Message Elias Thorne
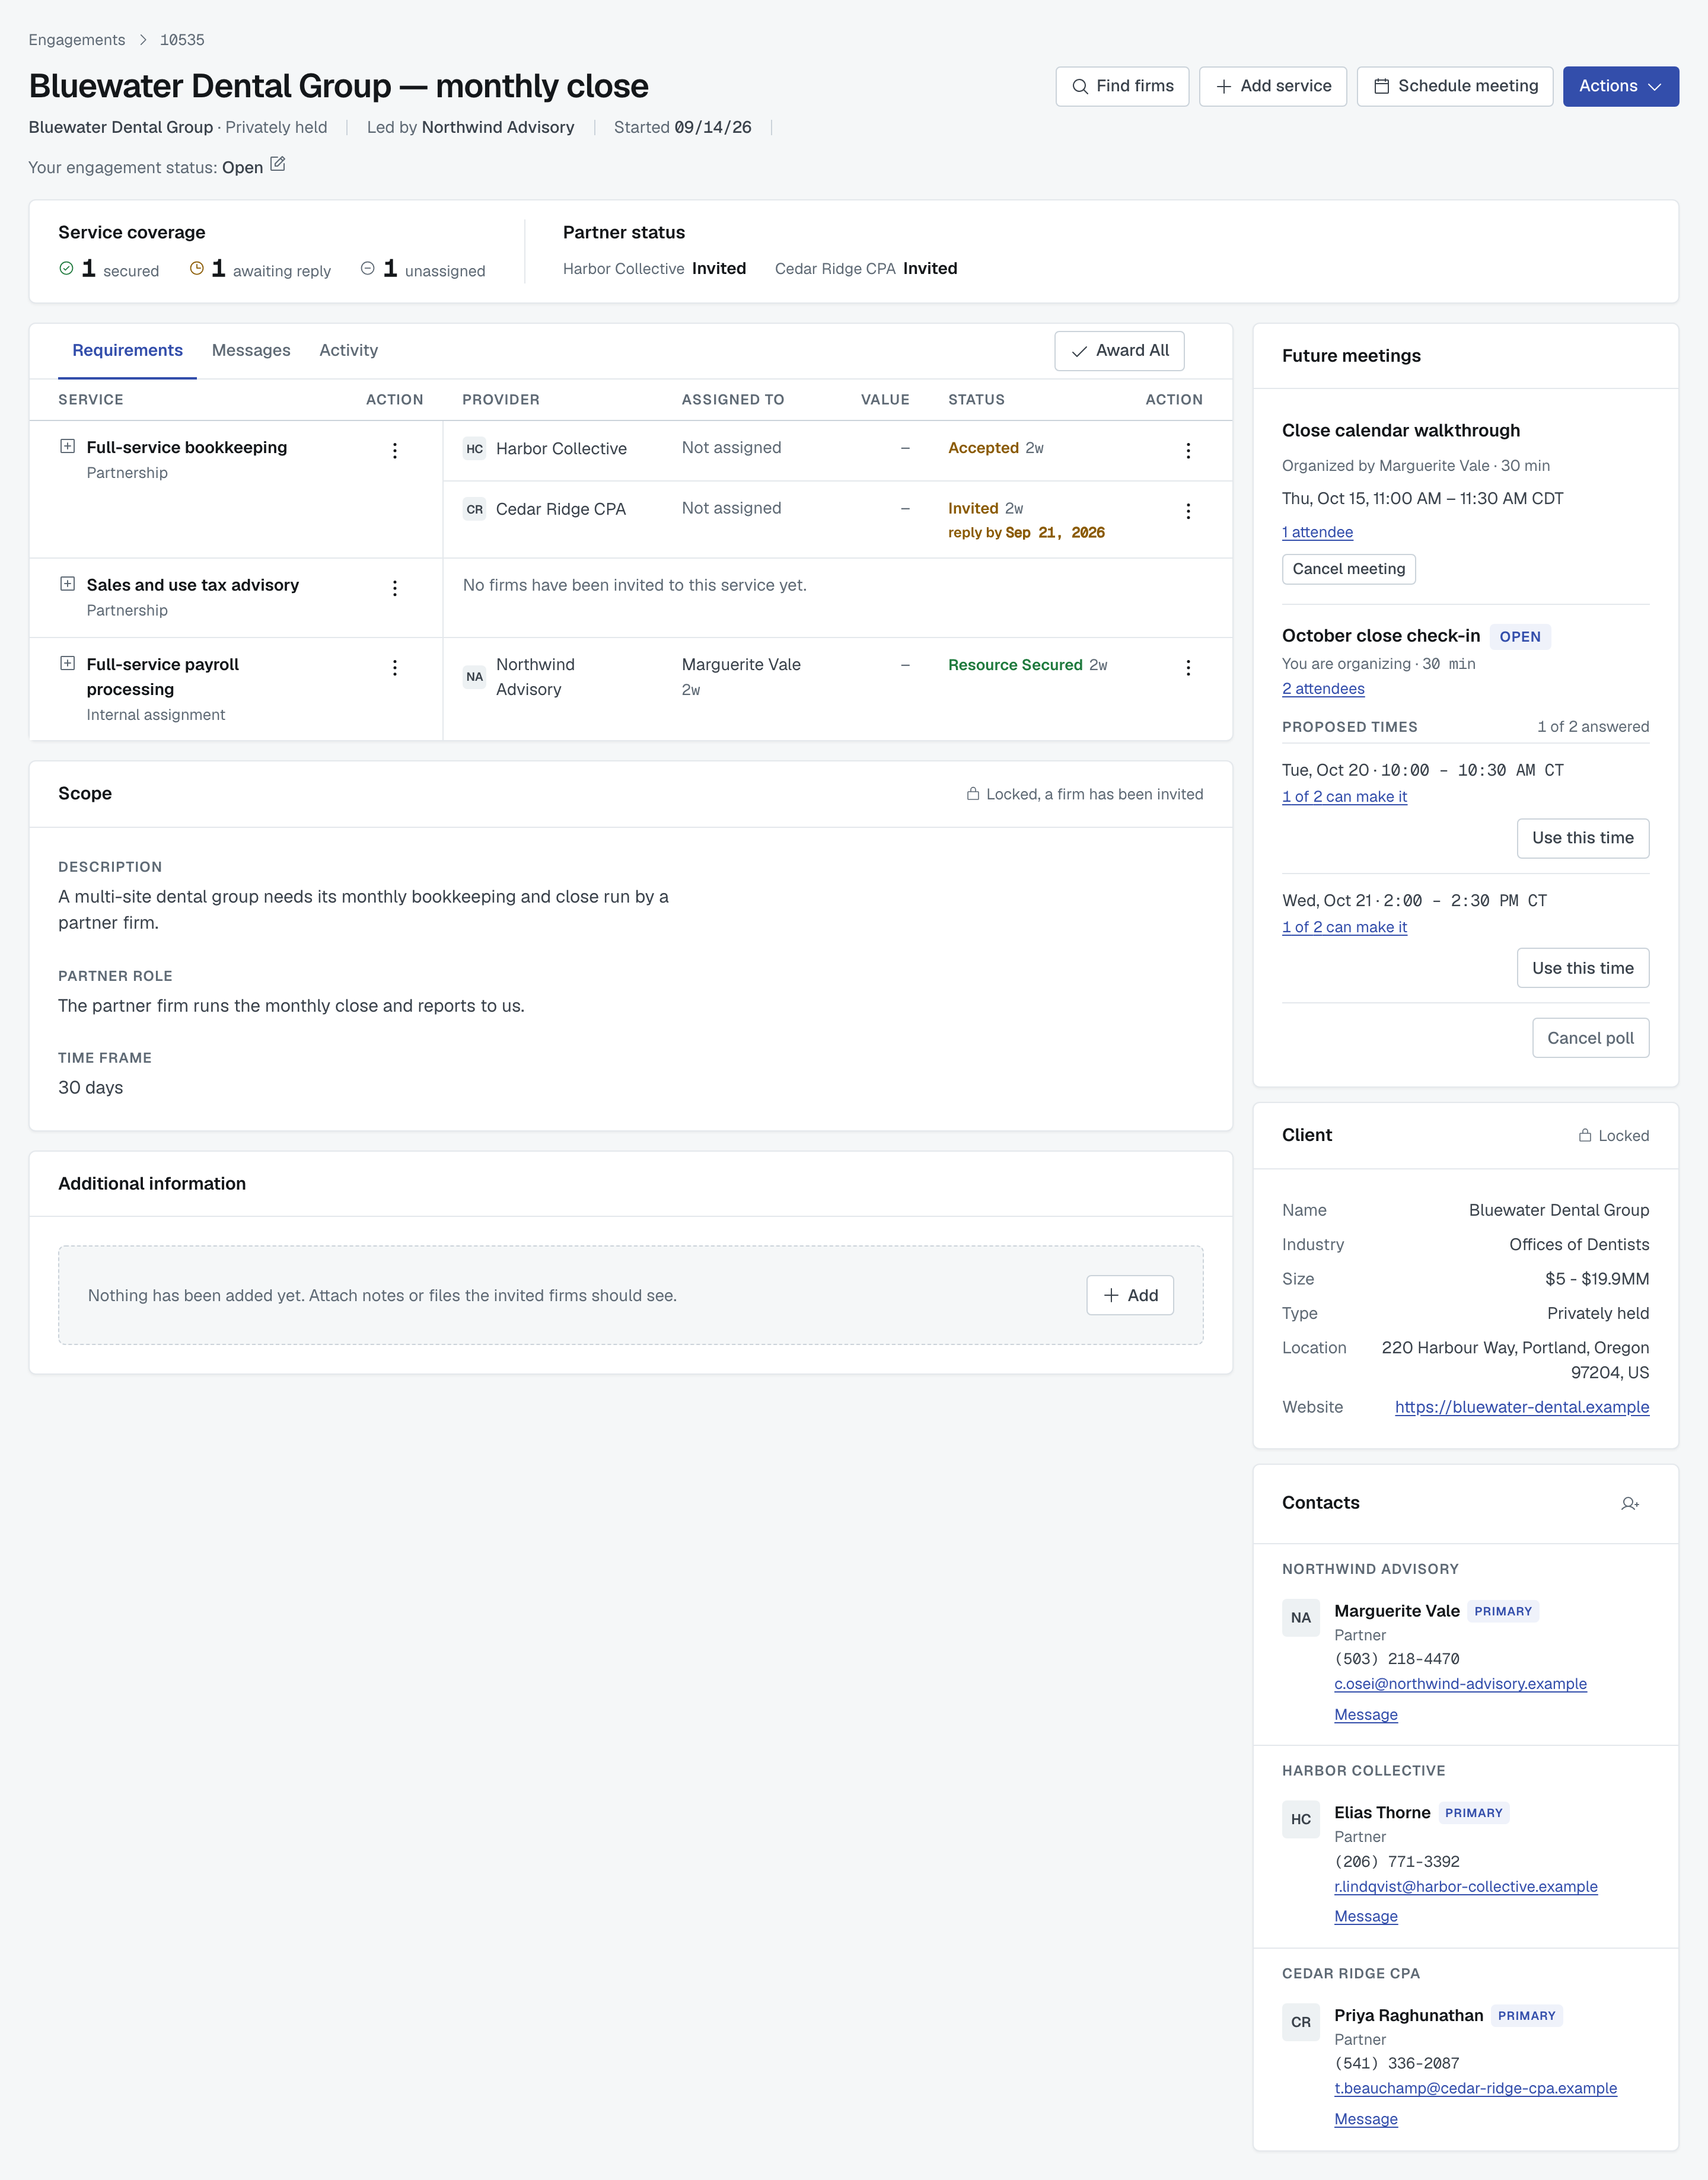Screen dimensions: 1708x2180 [x=1366, y=1917]
